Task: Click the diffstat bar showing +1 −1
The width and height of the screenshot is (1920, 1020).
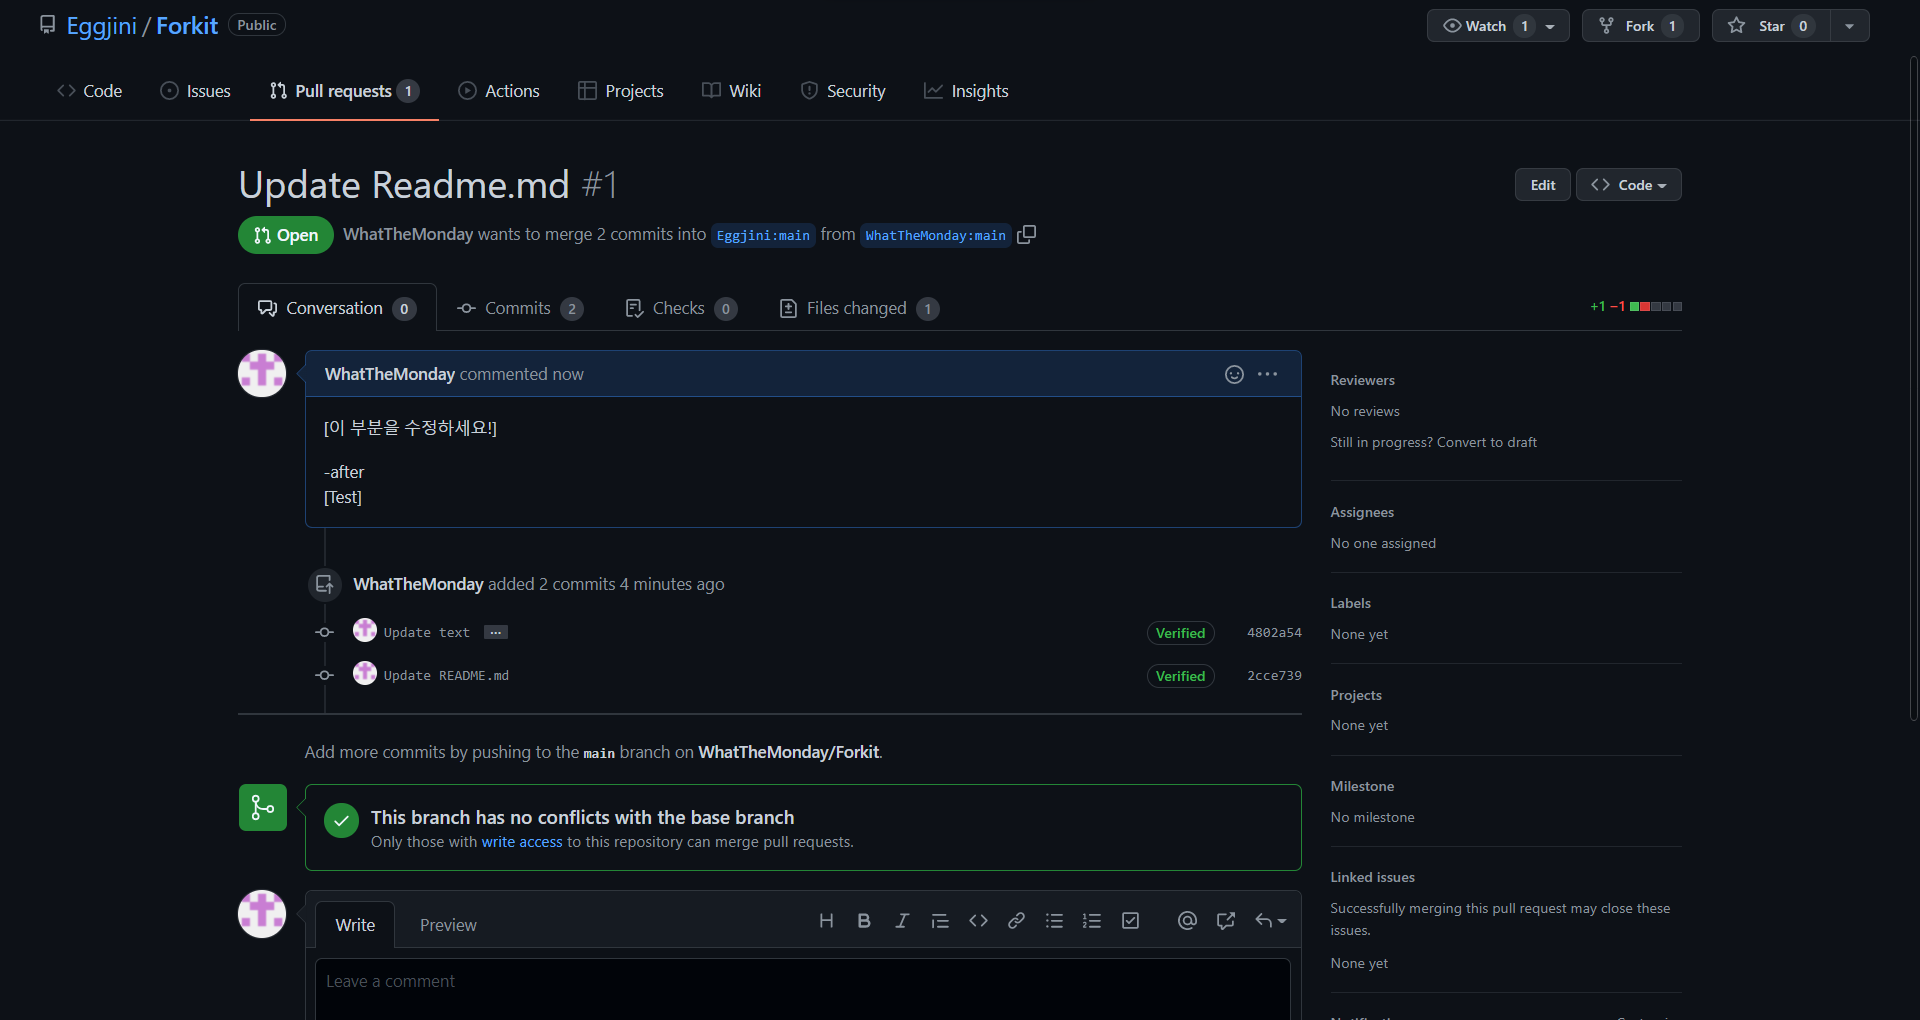Action: 1636,306
